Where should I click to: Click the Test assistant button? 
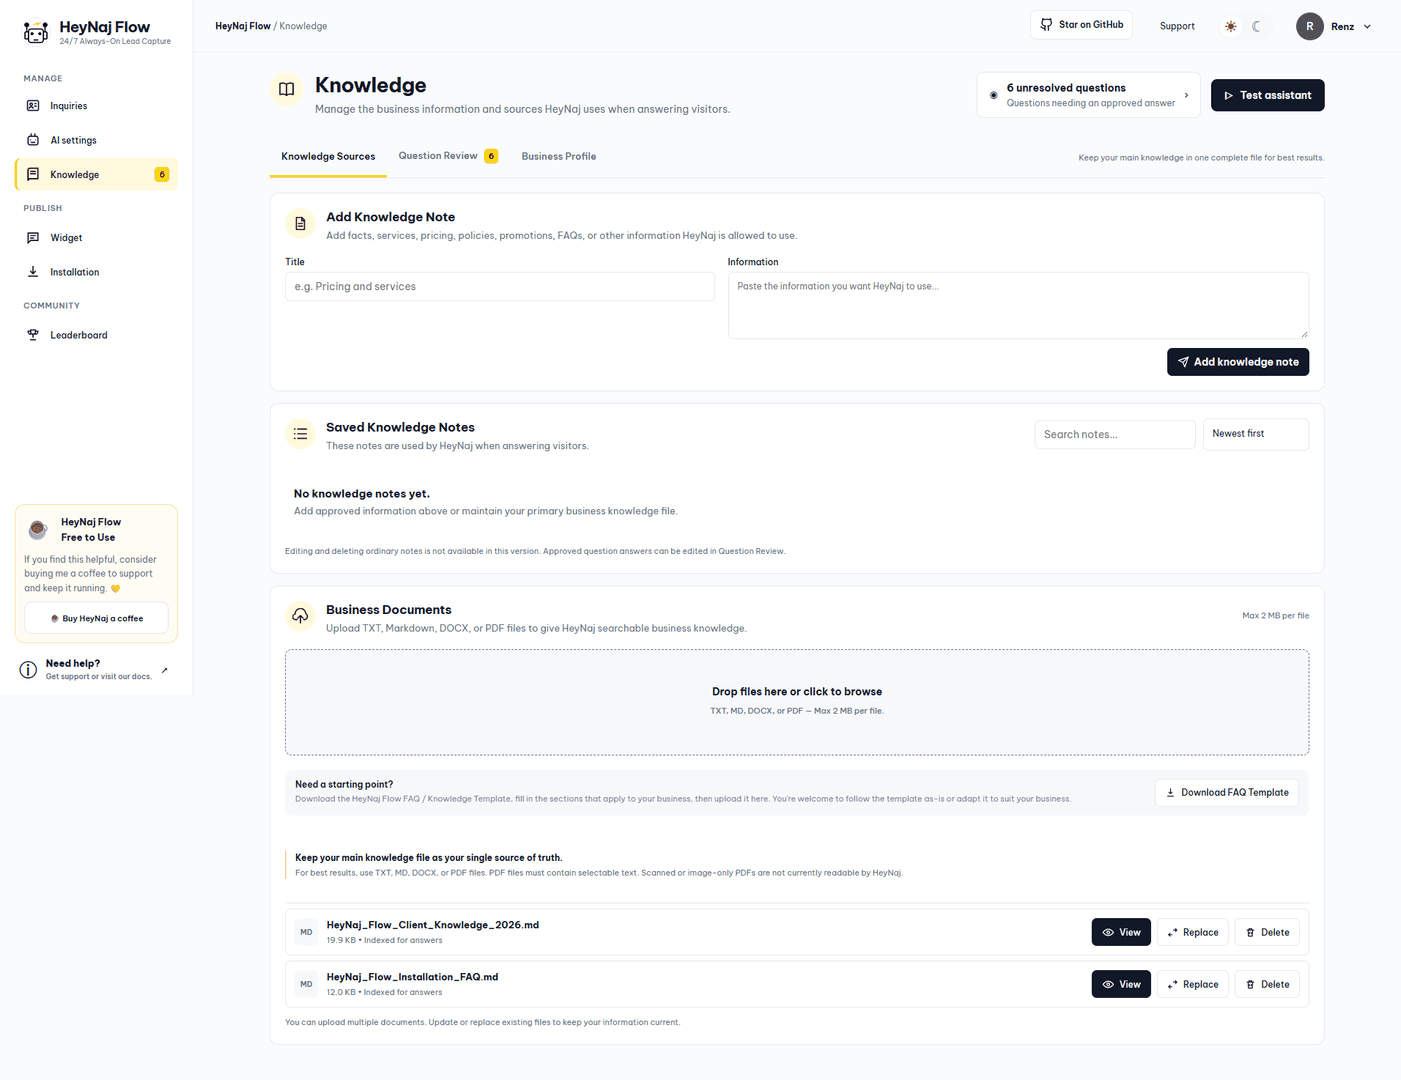coord(1268,95)
